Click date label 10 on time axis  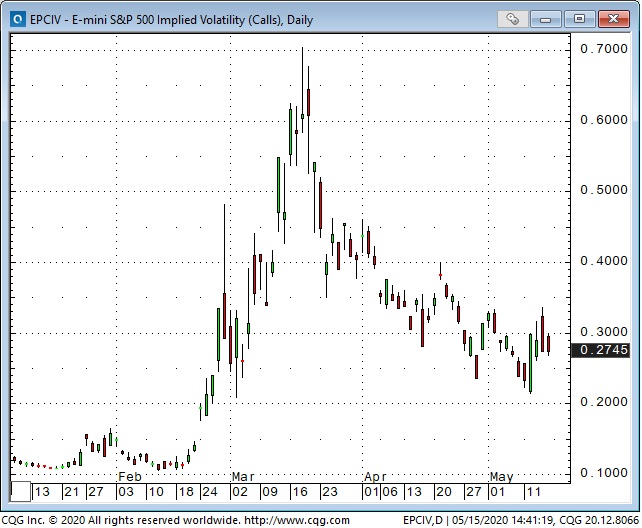click(156, 492)
